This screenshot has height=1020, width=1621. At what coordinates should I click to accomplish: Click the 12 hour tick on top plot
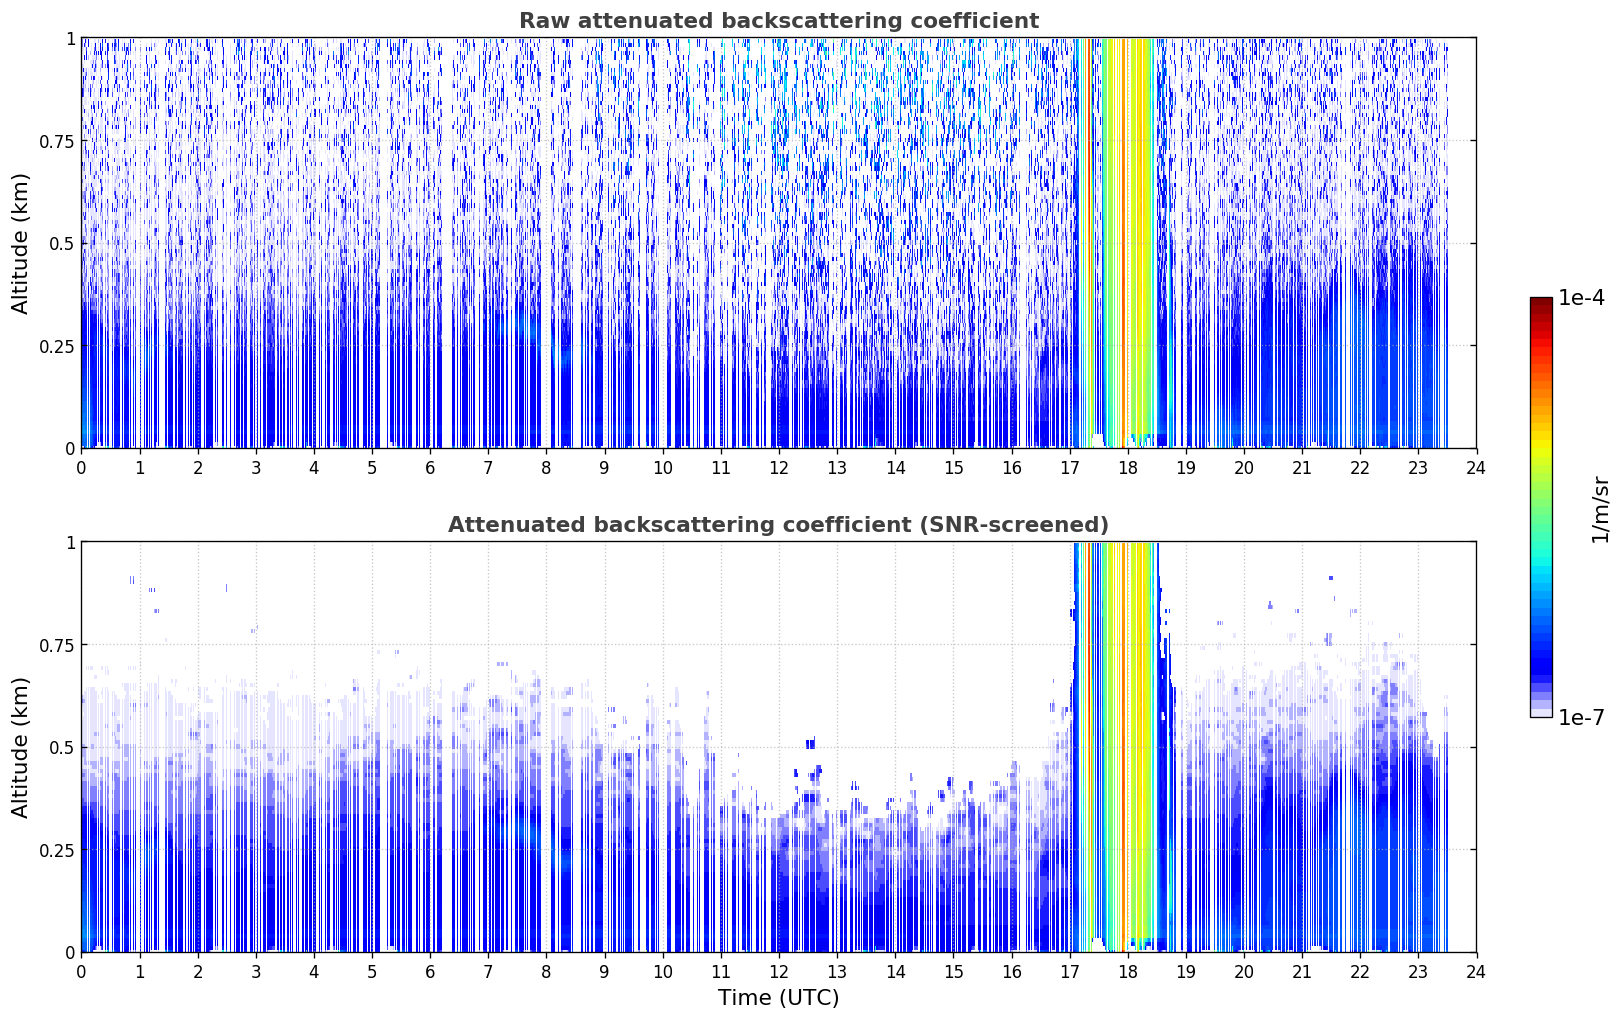click(x=779, y=467)
